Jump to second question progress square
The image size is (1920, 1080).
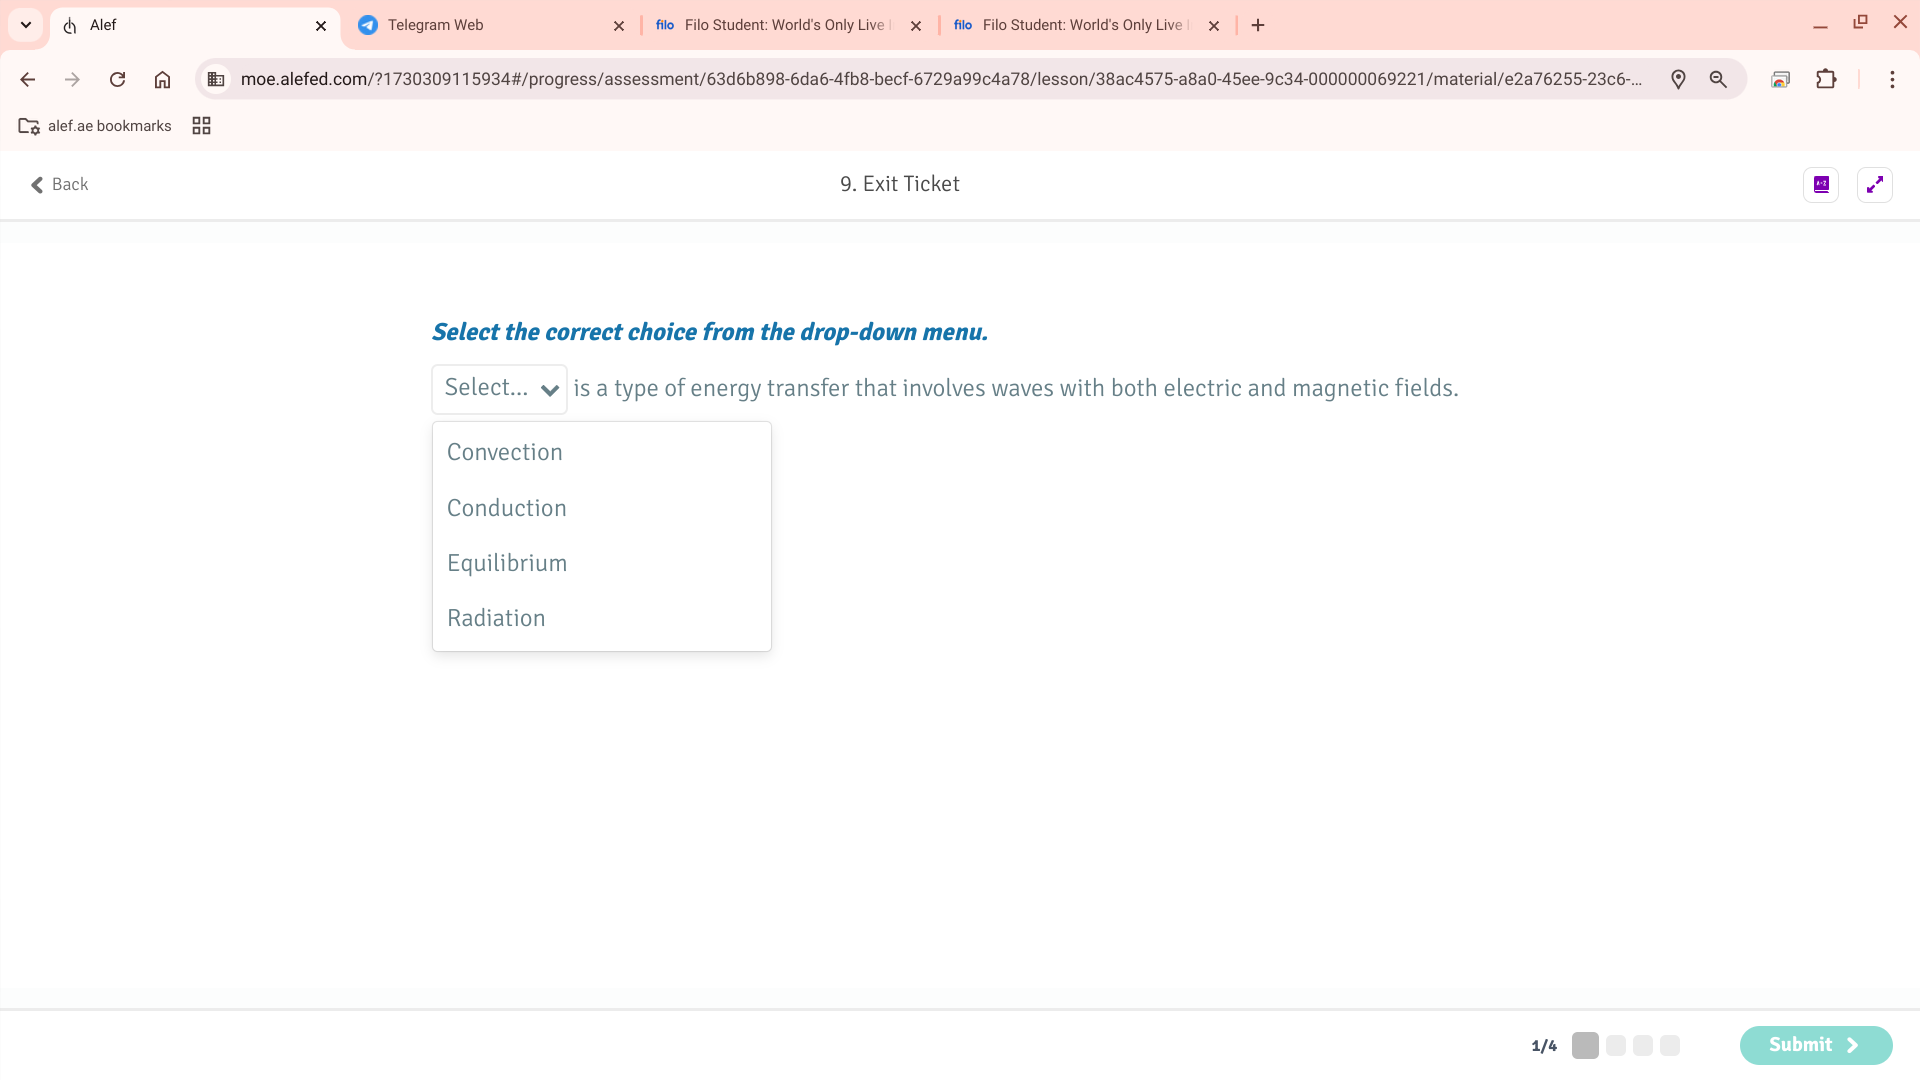(x=1615, y=1045)
